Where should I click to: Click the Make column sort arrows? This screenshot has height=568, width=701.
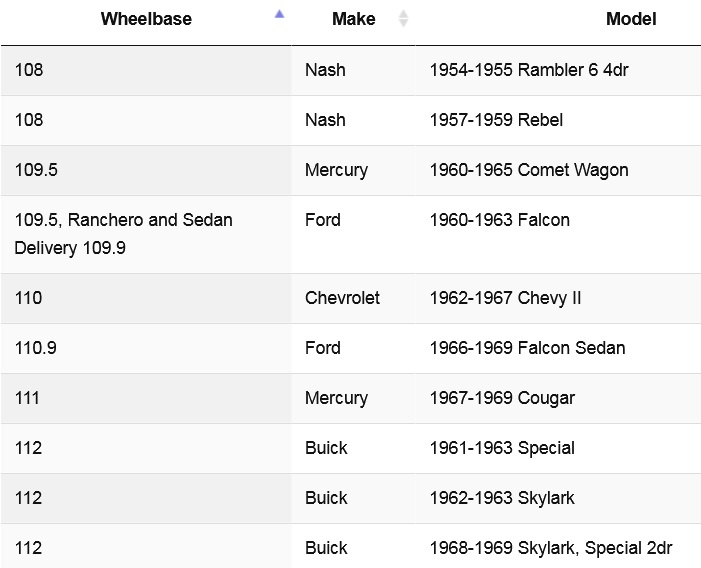[403, 19]
